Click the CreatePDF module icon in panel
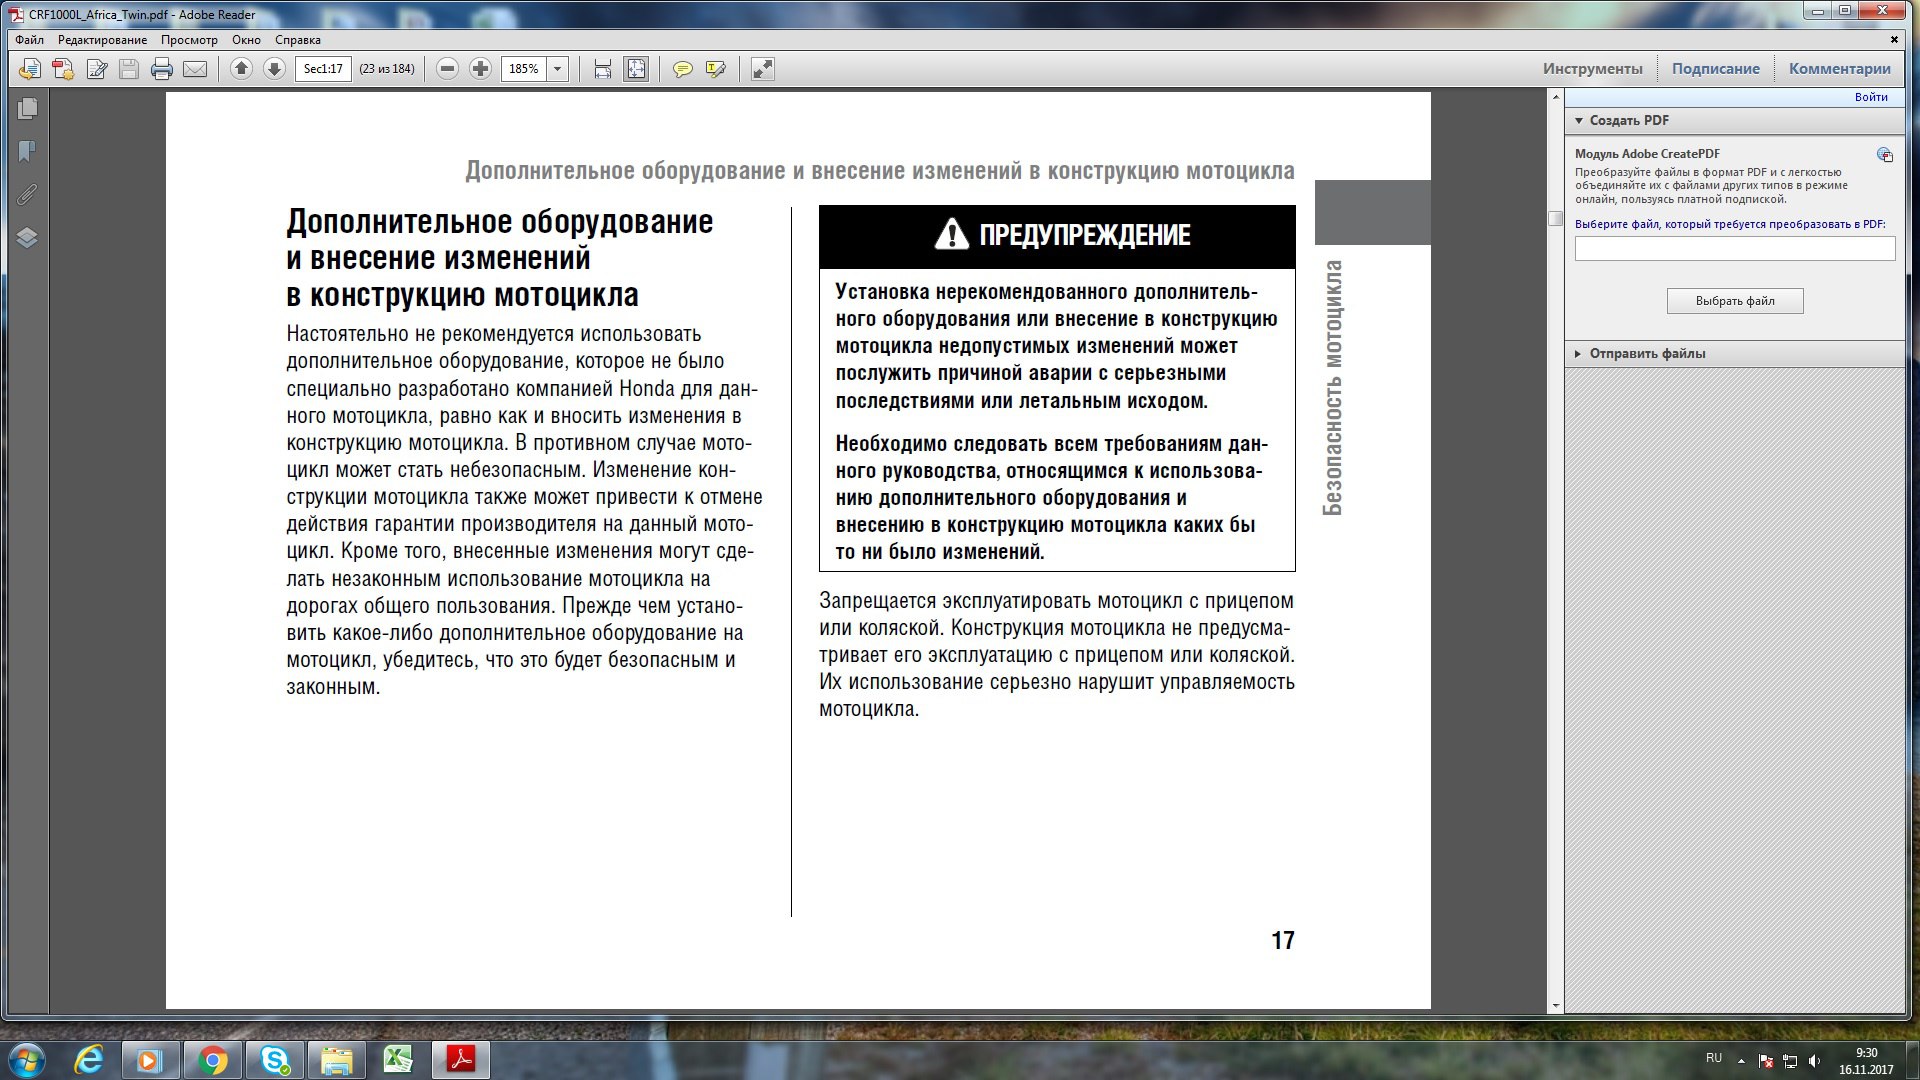1920x1080 pixels. 1885,155
